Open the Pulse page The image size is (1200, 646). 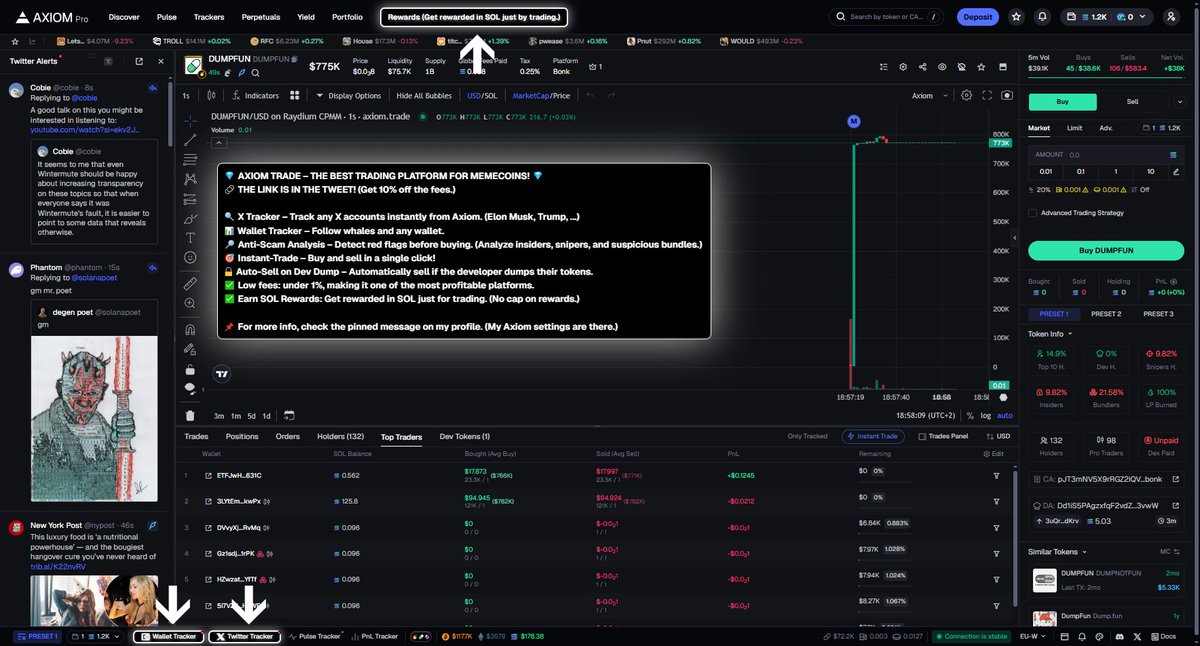coord(167,17)
